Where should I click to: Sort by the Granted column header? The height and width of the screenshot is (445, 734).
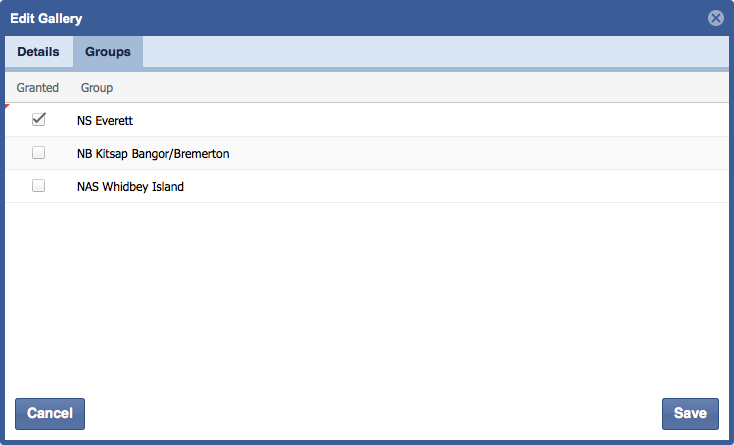(38, 88)
